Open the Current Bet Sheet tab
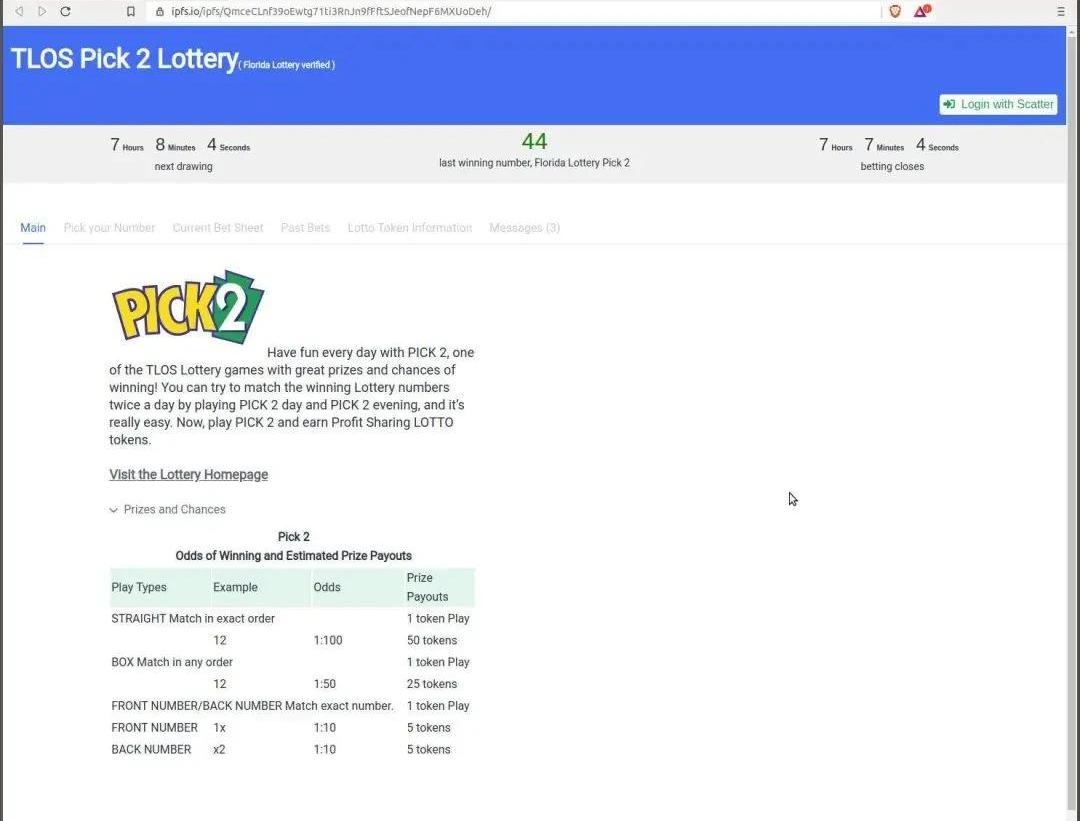Image resolution: width=1080 pixels, height=821 pixels. point(218,228)
